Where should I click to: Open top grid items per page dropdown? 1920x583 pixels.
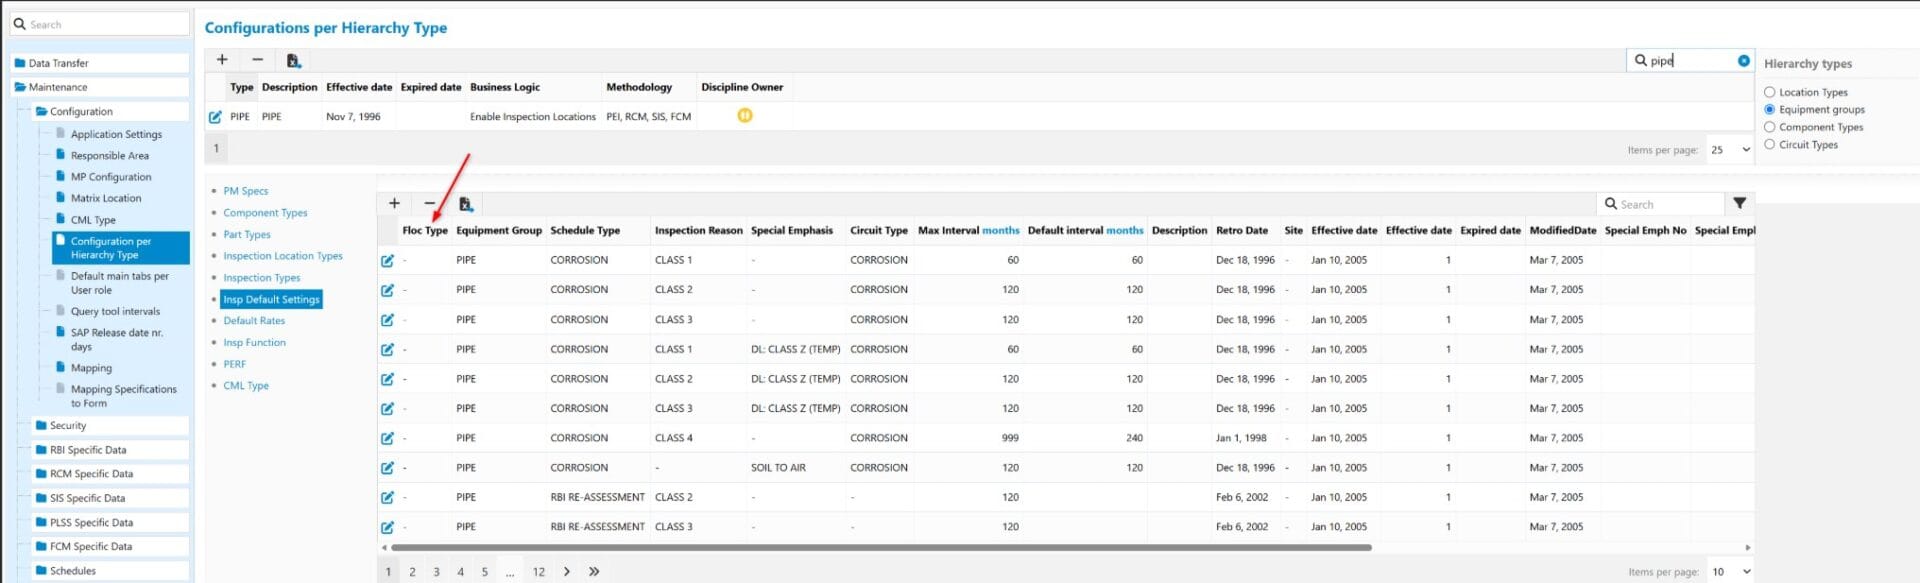(1731, 150)
